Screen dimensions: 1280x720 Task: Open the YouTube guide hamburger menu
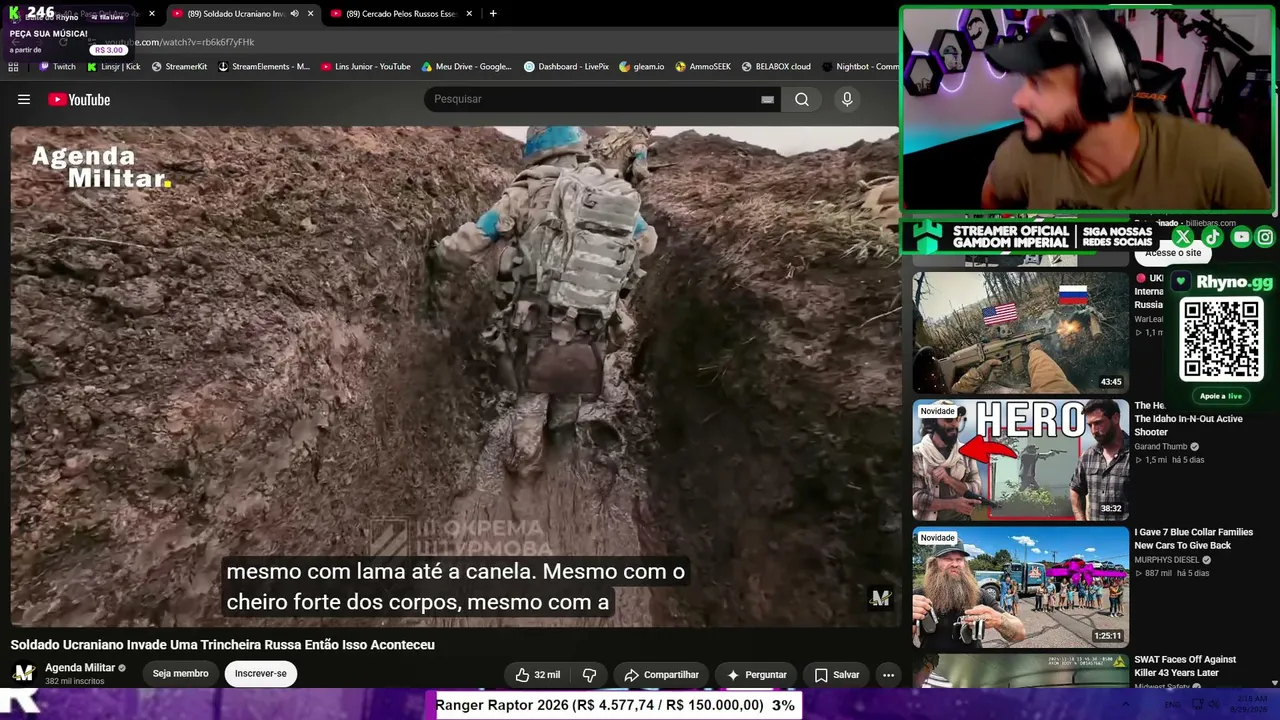[x=24, y=99]
